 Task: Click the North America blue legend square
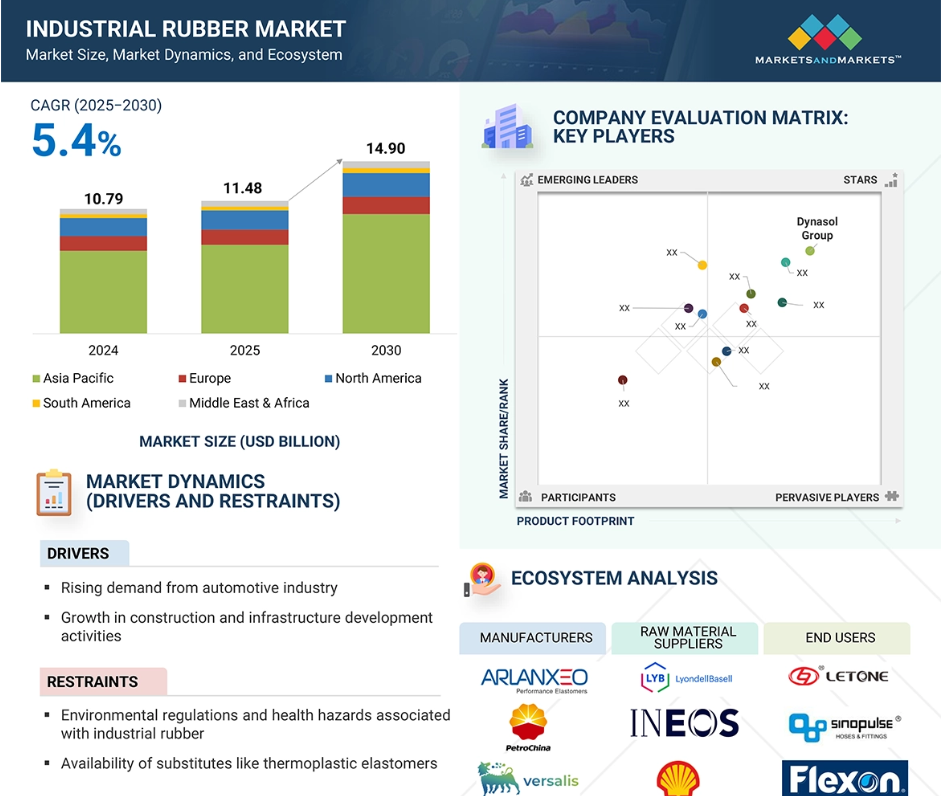click(x=328, y=378)
